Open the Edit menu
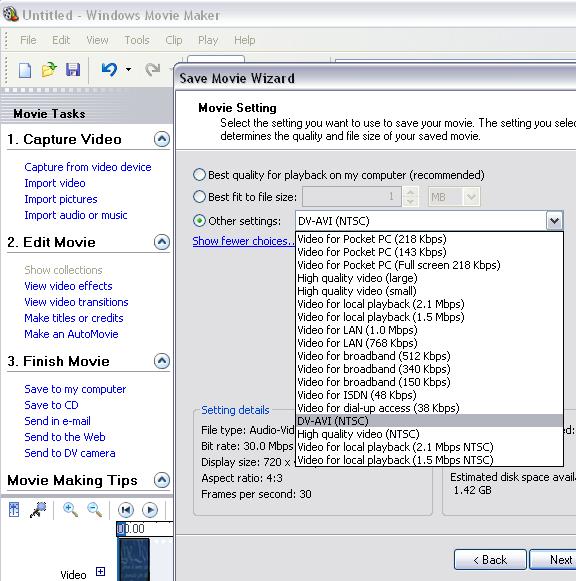The image size is (576, 581). coord(61,40)
